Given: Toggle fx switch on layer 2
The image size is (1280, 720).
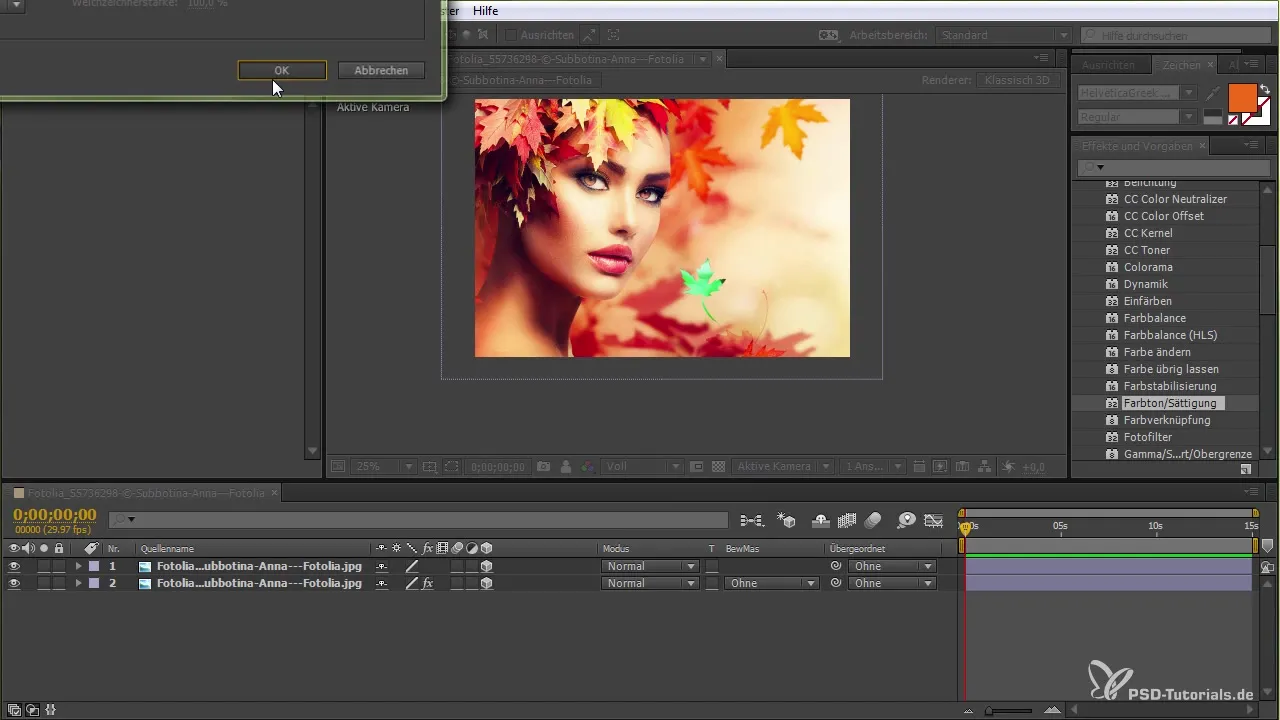Looking at the screenshot, I should pos(427,583).
